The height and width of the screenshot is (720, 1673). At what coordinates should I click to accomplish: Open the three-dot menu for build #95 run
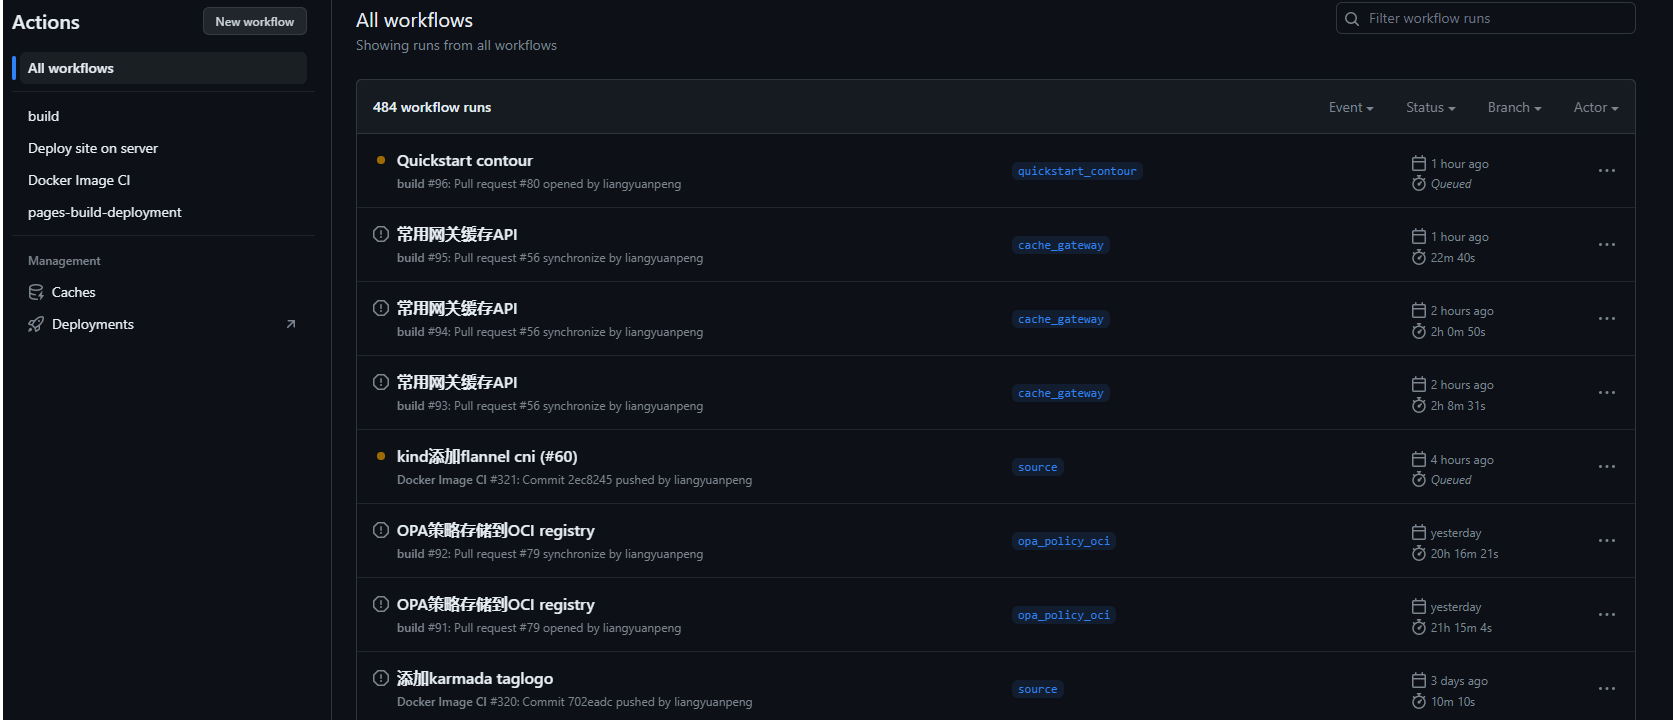(x=1606, y=245)
